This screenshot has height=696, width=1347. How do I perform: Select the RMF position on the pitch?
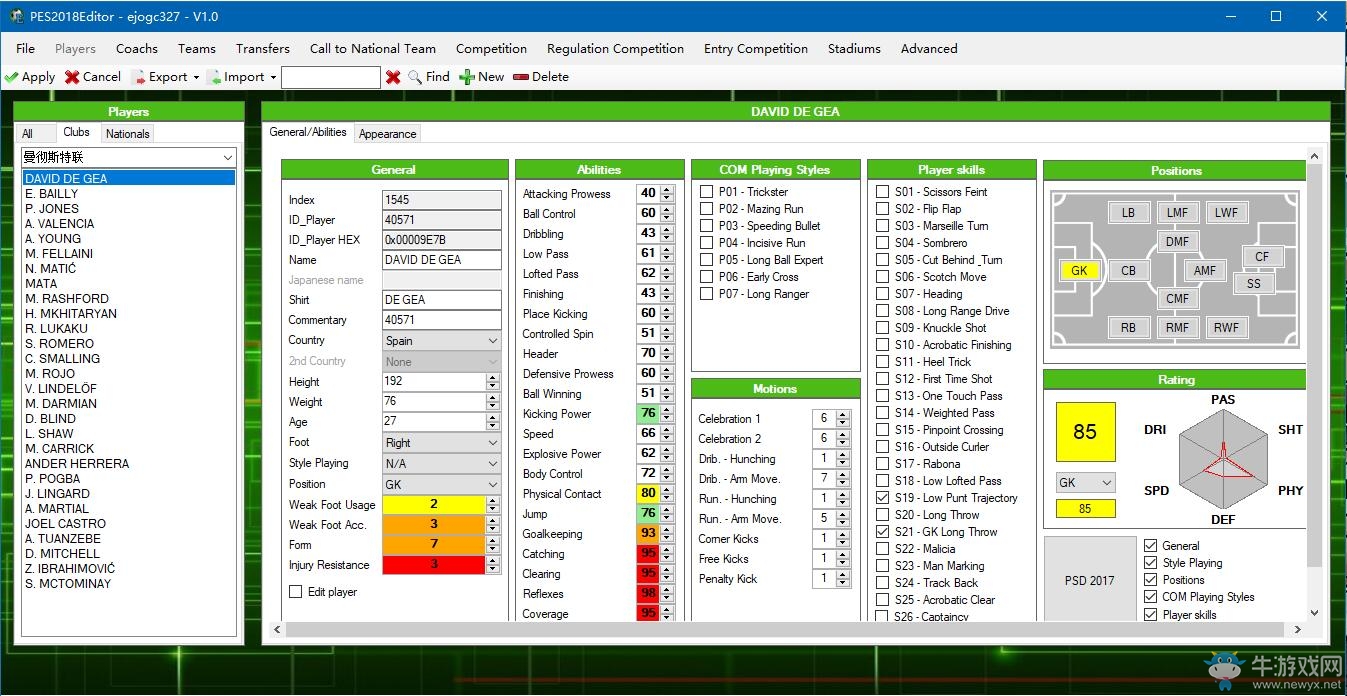click(x=1177, y=328)
